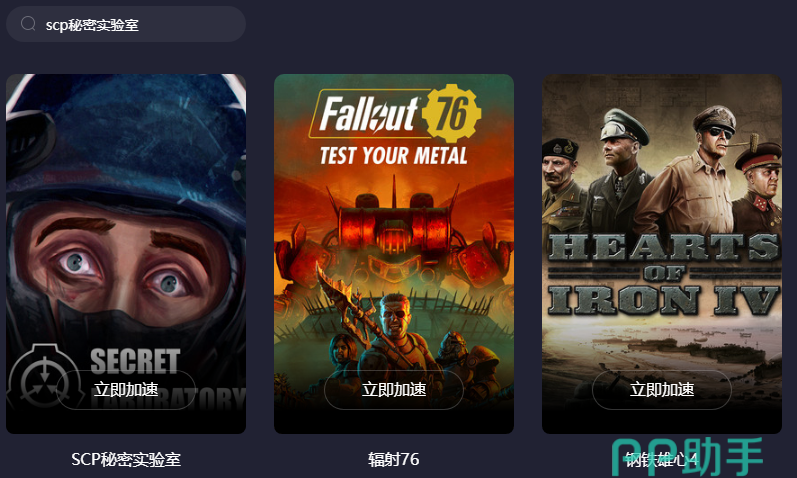Open the 辐射76 title link
The height and width of the screenshot is (478, 797).
(x=394, y=459)
